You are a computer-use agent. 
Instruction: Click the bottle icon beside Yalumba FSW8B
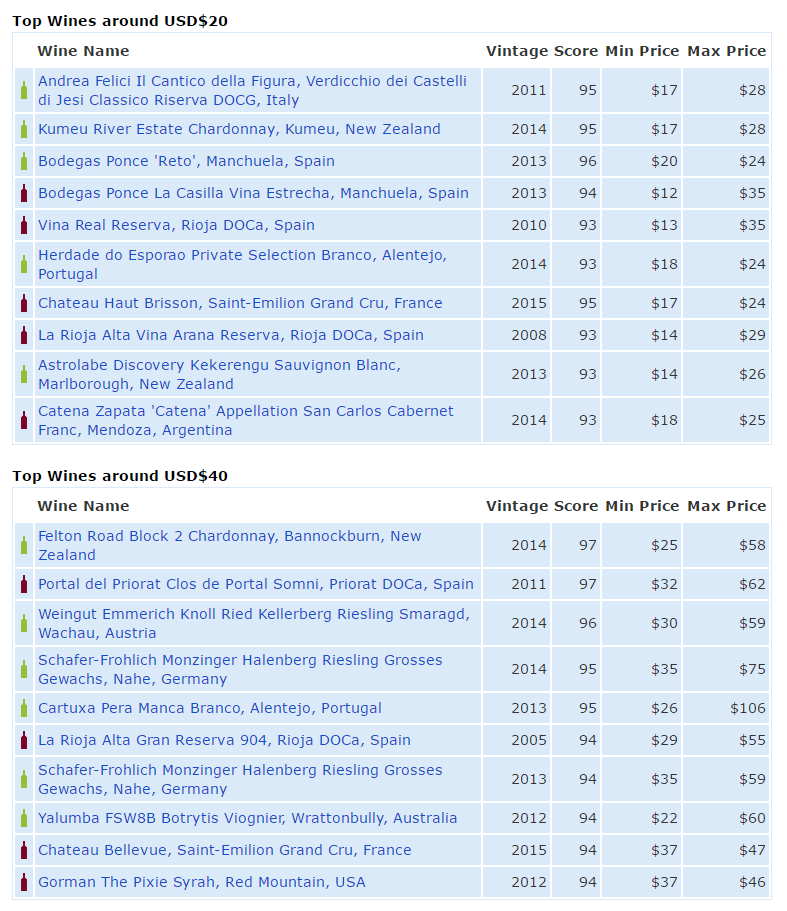click(x=24, y=817)
